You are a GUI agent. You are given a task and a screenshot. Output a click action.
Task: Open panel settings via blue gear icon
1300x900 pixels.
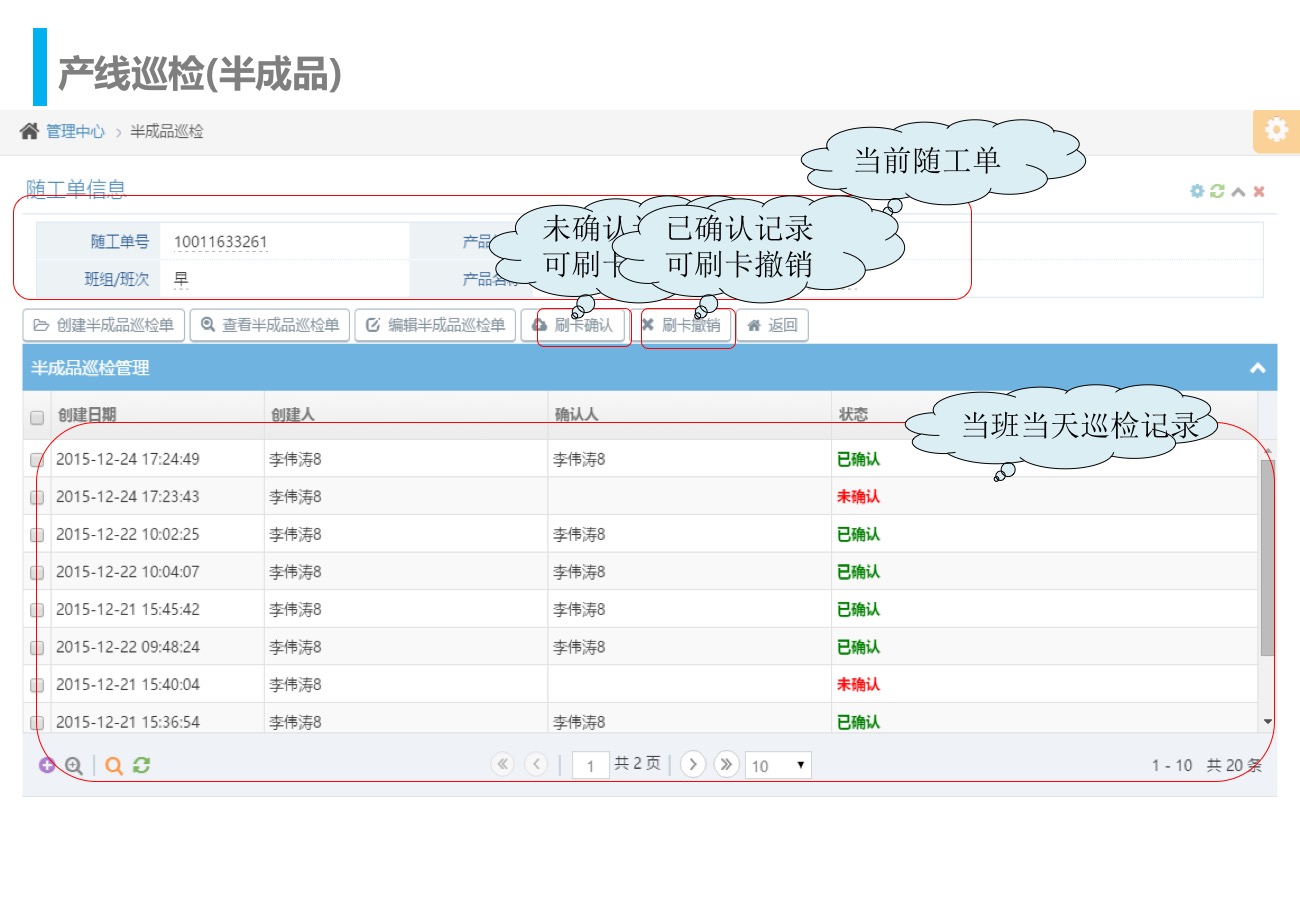point(1197,191)
